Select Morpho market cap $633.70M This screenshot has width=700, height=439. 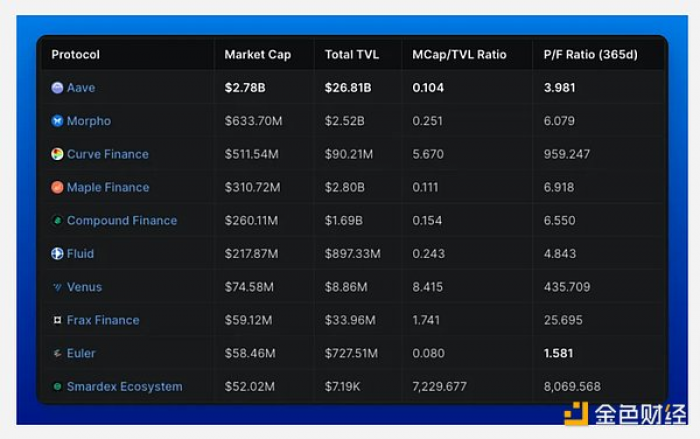click(x=254, y=121)
